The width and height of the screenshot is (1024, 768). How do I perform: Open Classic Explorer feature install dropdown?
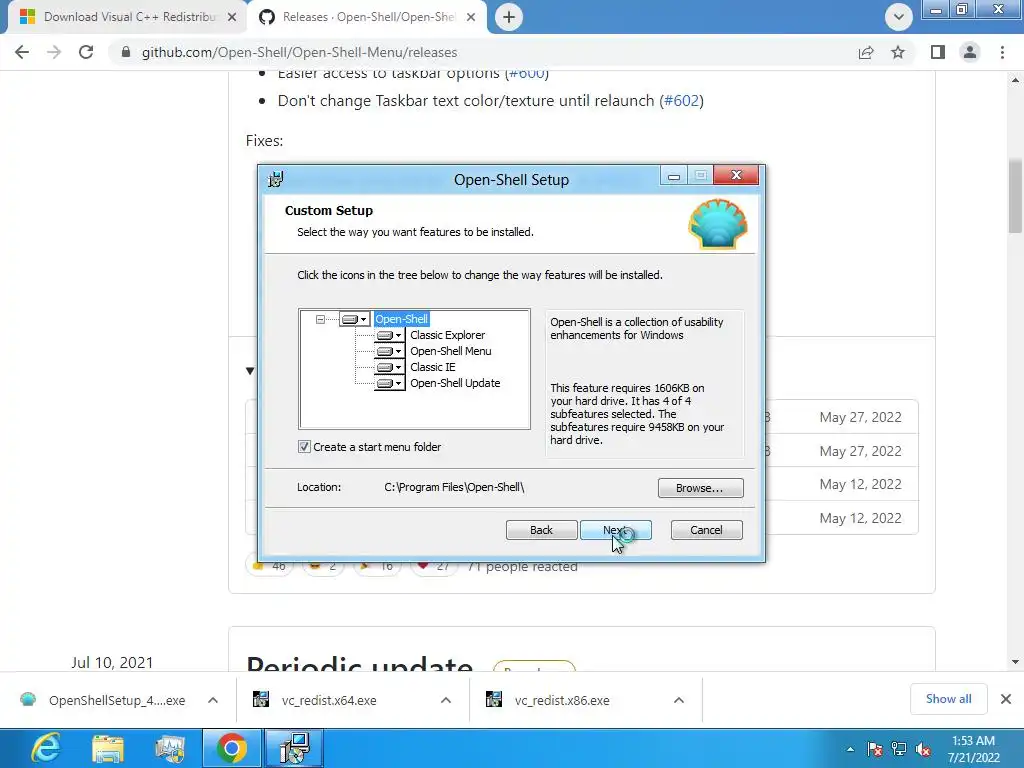(x=389, y=335)
